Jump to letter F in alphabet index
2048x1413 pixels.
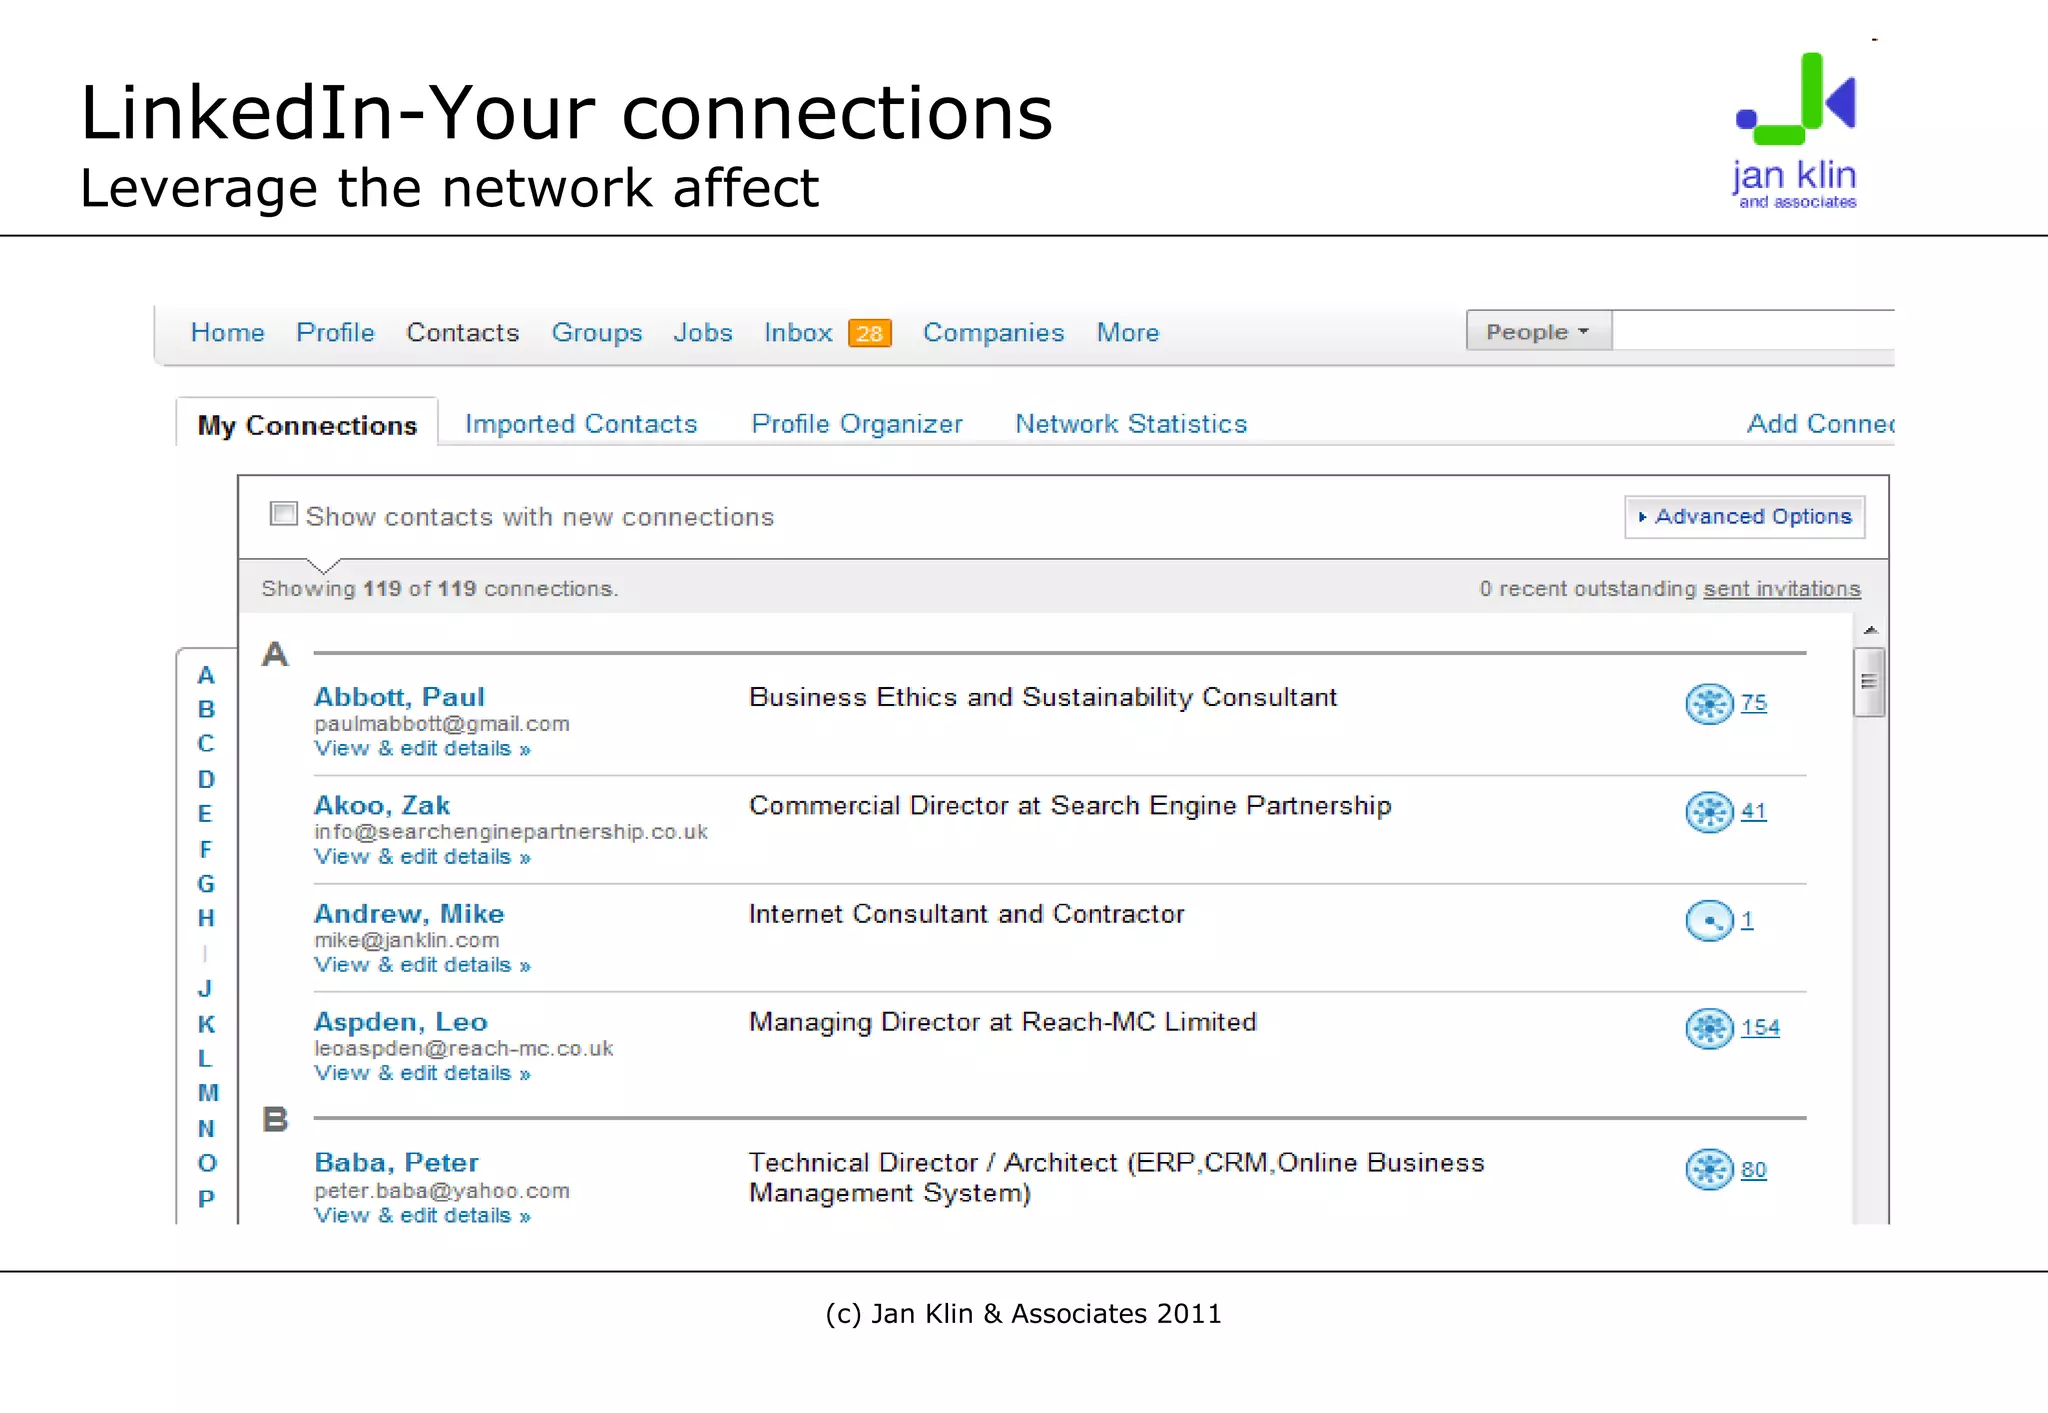pos(206,849)
